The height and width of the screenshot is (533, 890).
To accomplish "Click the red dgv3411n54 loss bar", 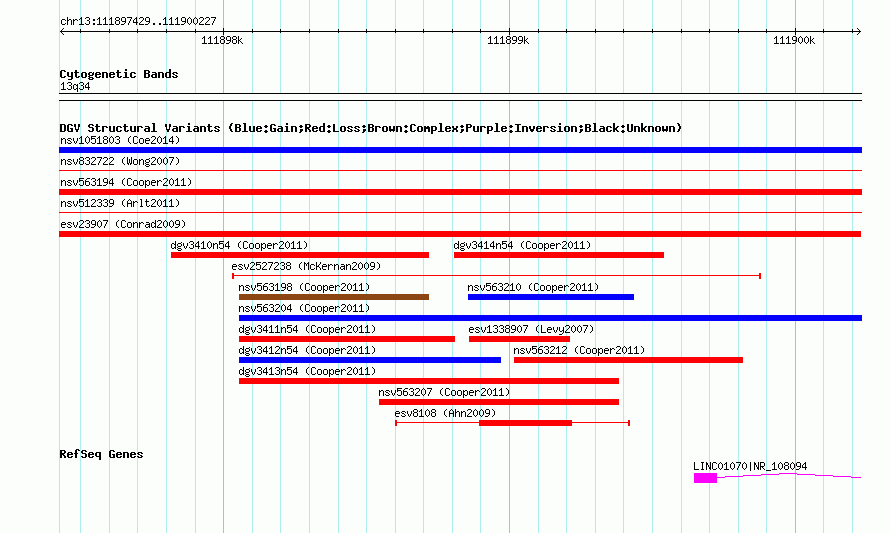I will [x=347, y=339].
